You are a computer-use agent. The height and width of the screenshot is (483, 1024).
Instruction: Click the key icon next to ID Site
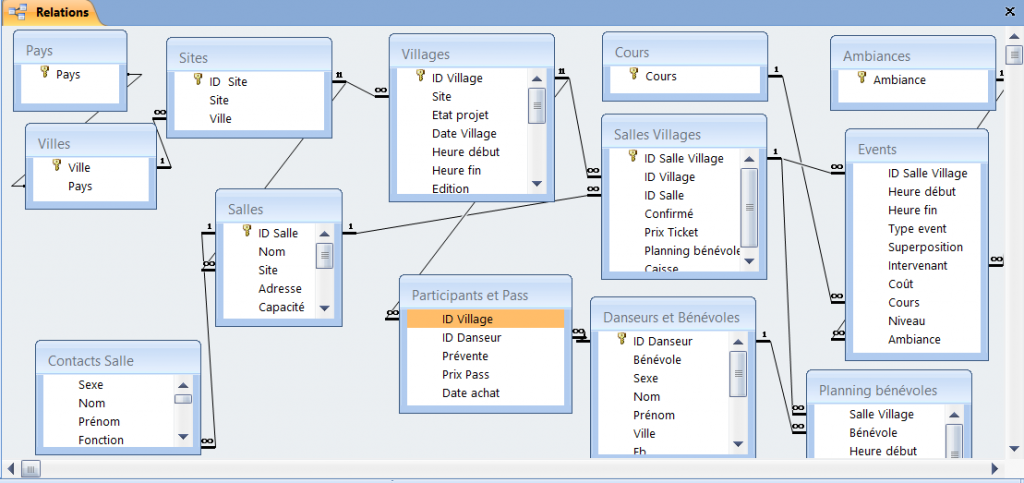click(x=198, y=81)
